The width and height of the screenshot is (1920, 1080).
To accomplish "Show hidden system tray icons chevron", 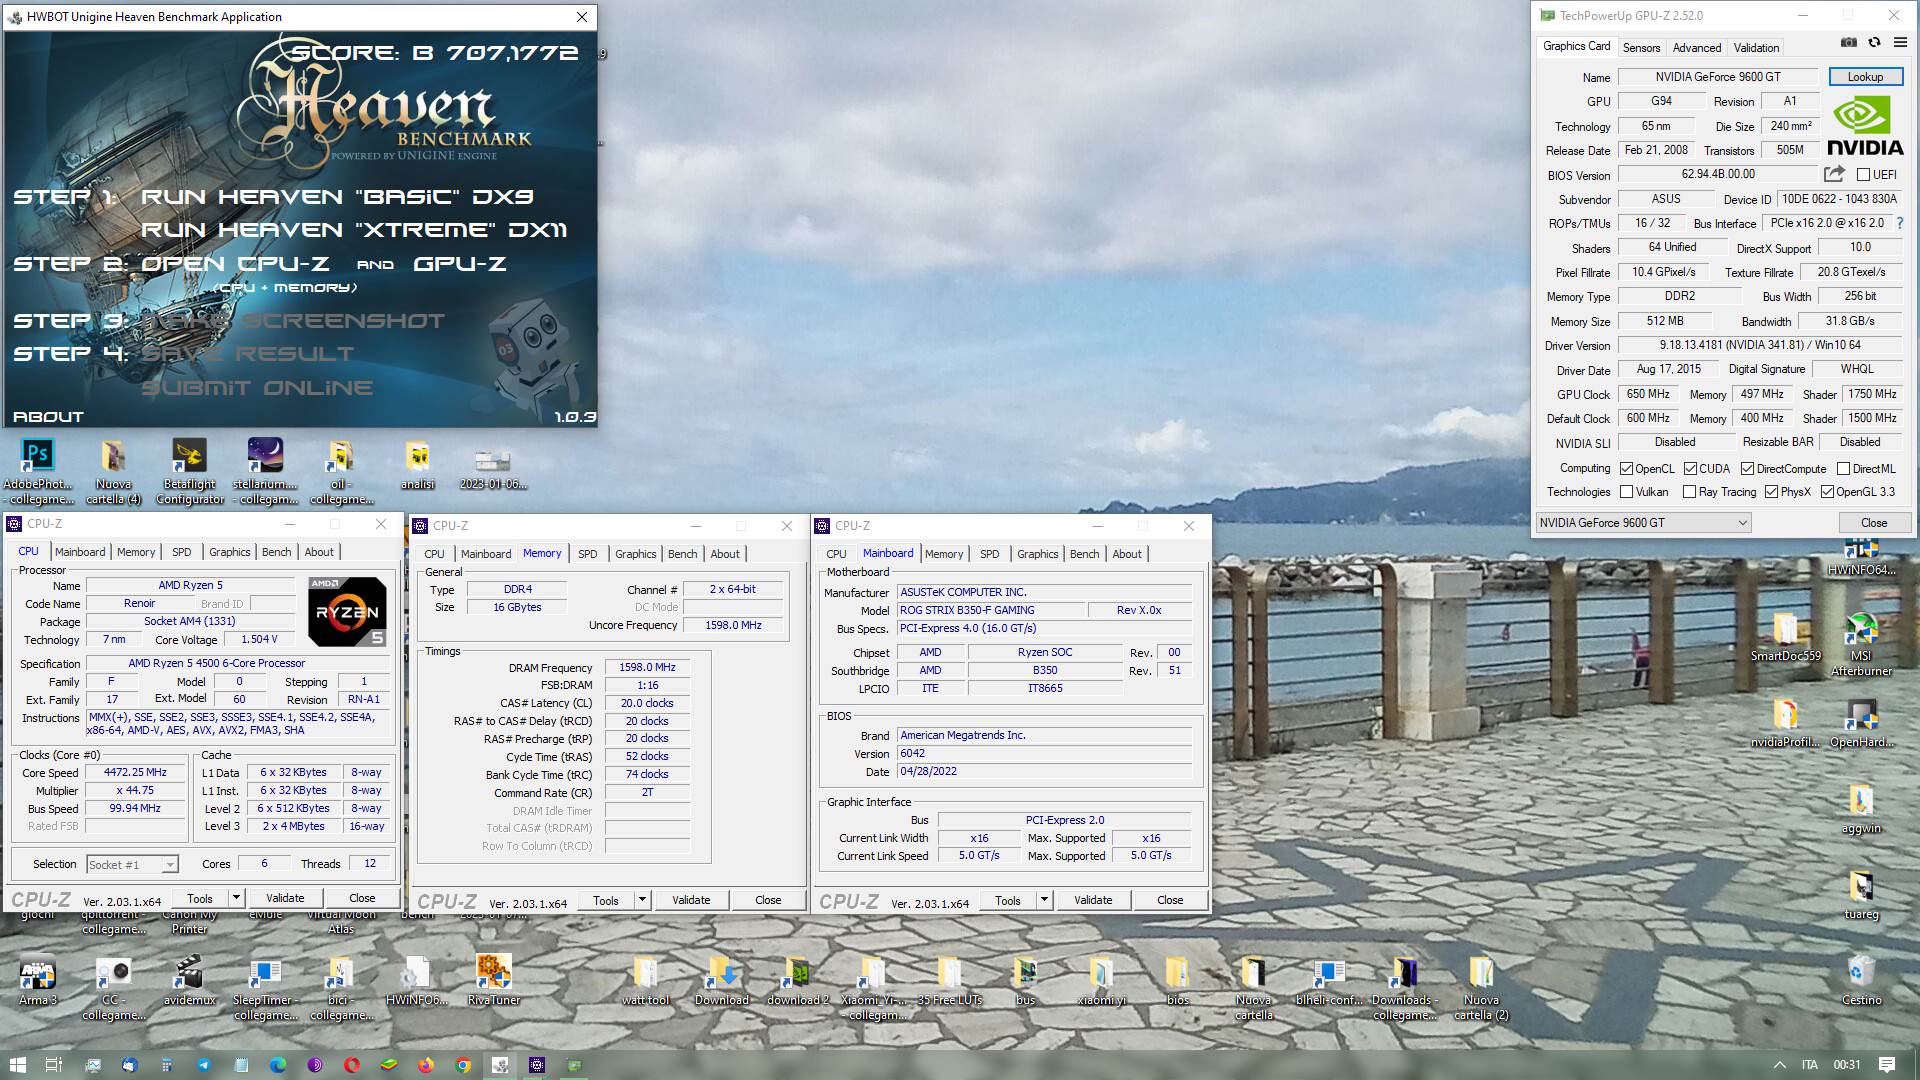I will (x=1779, y=1064).
